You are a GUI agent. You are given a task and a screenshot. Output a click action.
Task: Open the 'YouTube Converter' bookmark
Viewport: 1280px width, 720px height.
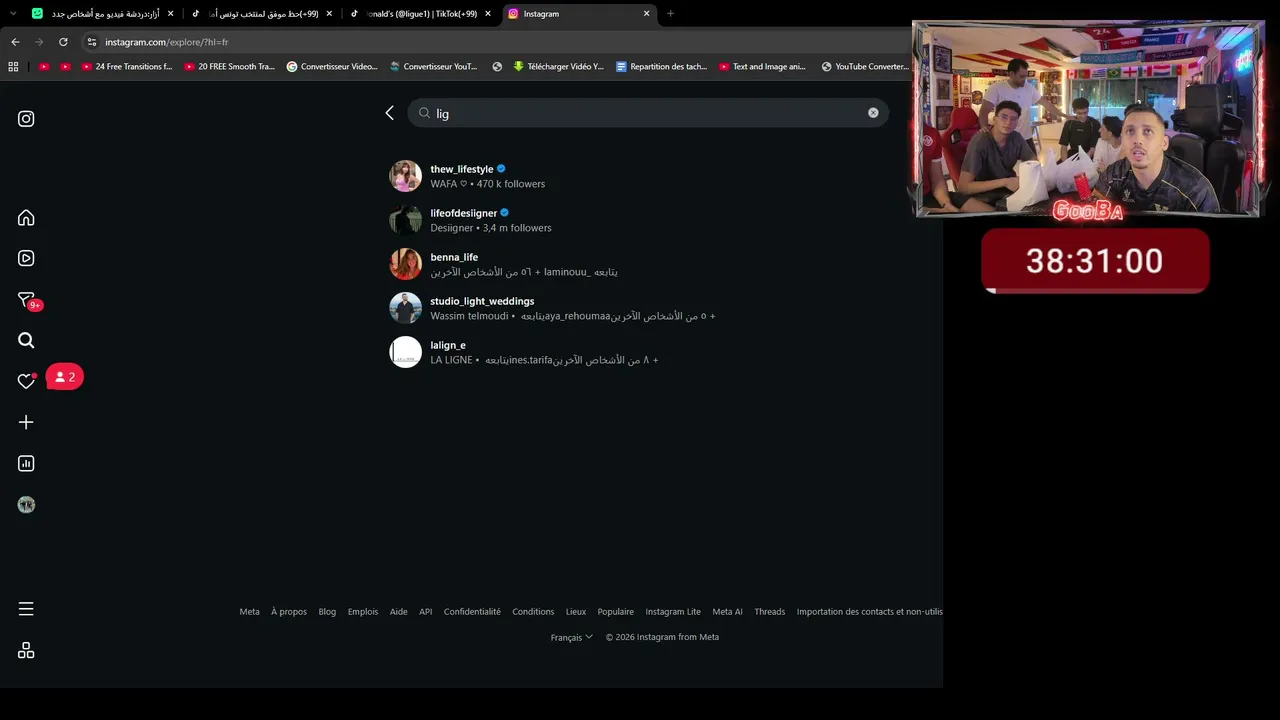coord(865,67)
